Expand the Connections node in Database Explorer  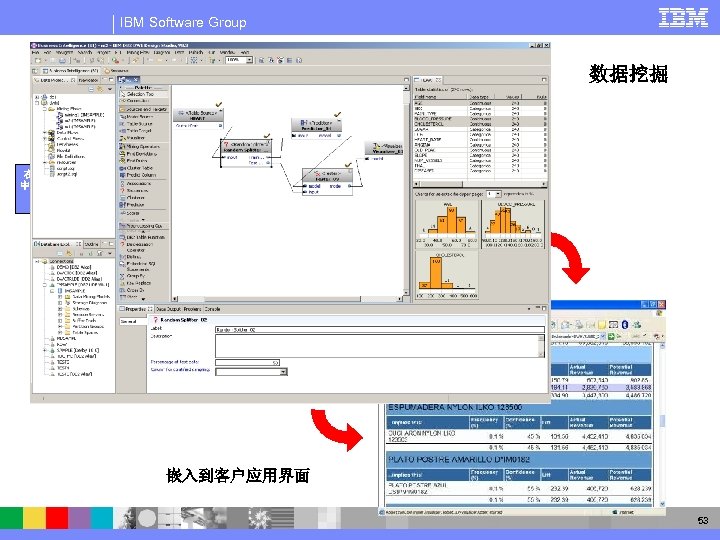pos(37,261)
